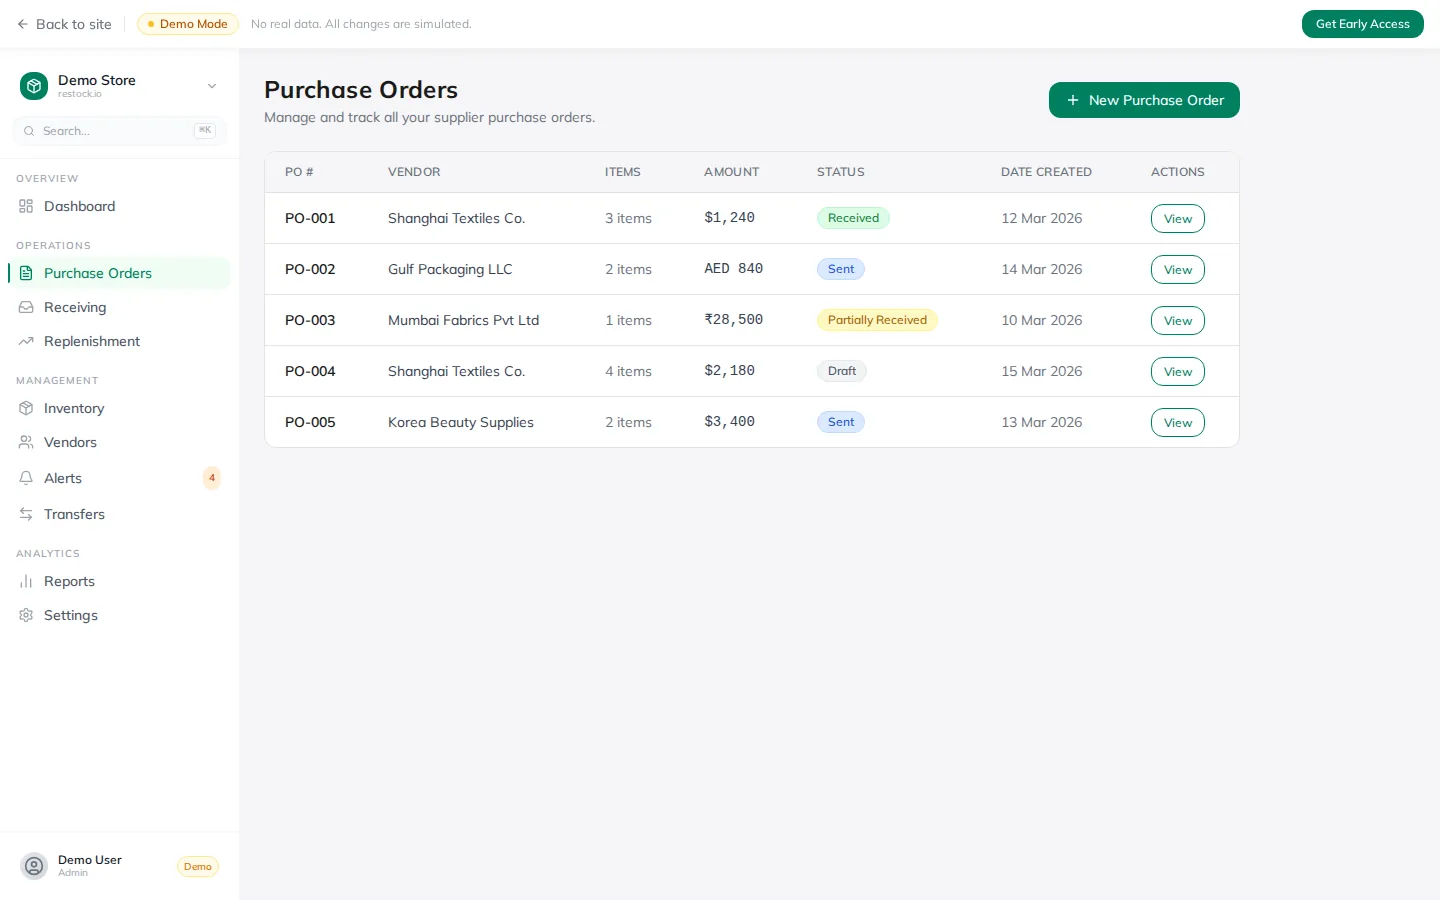This screenshot has height=900, width=1440.
Task: Click the Dashboard grid icon in sidebar
Action: click(x=26, y=206)
